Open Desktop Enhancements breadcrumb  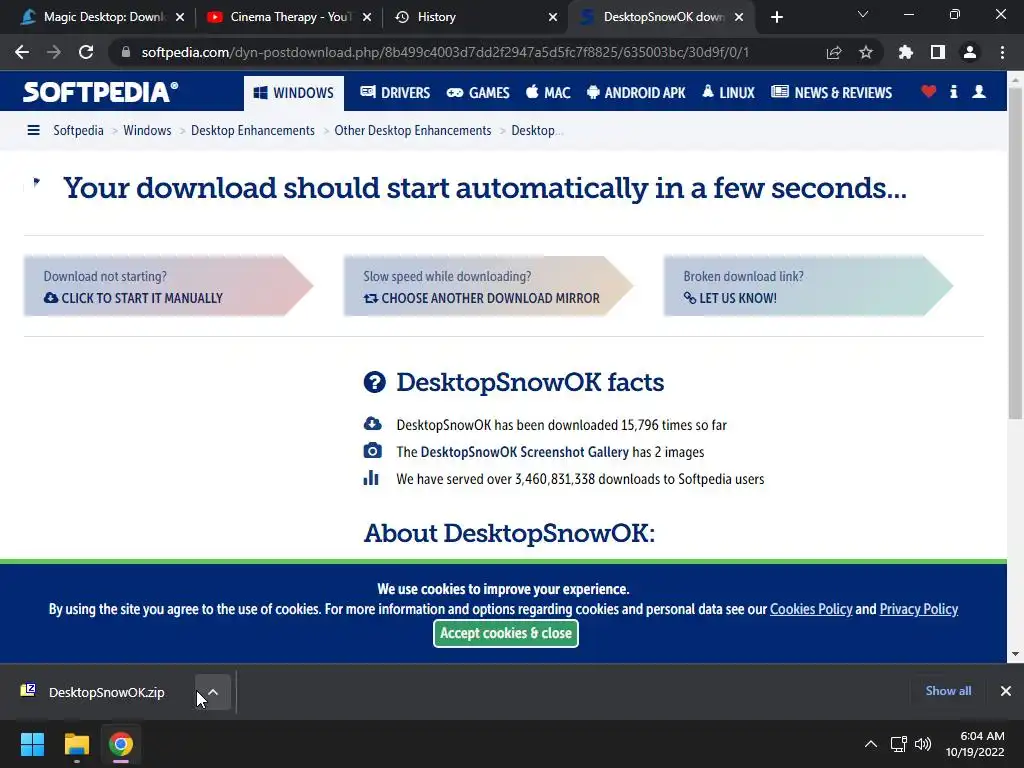pos(253,131)
